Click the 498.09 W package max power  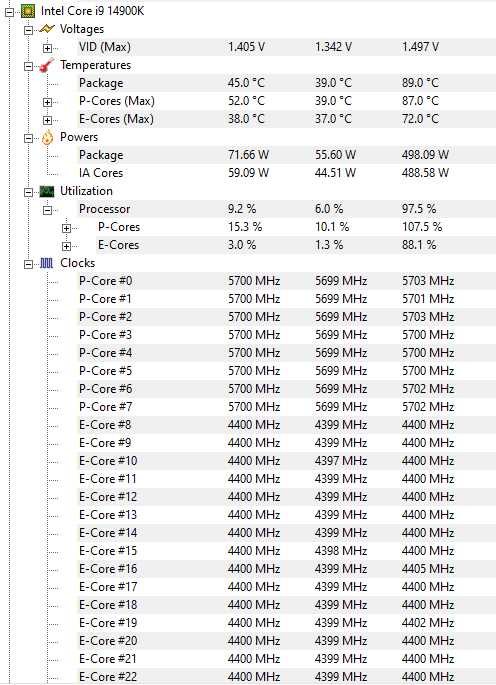[x=425, y=155]
